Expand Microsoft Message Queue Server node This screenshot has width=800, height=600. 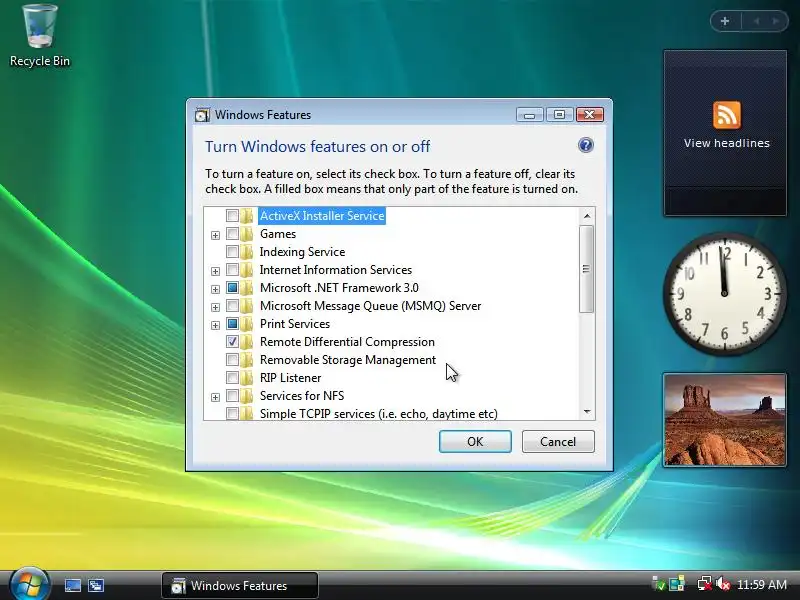click(215, 307)
